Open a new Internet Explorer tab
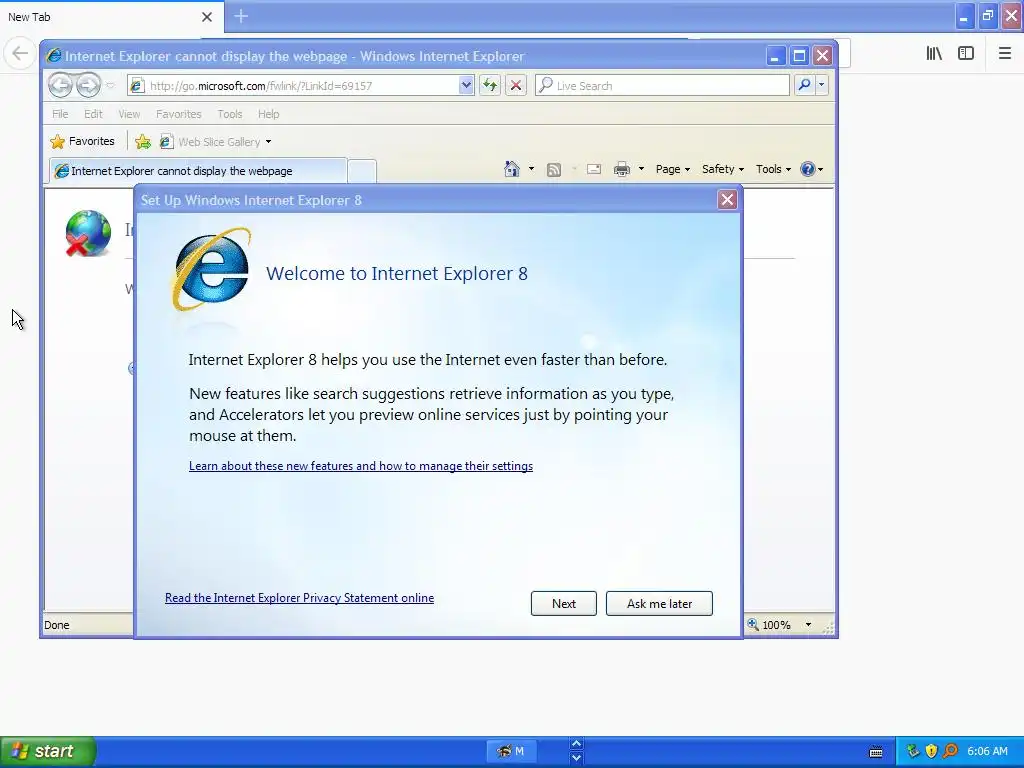Viewport: 1024px width, 768px height. pos(362,171)
